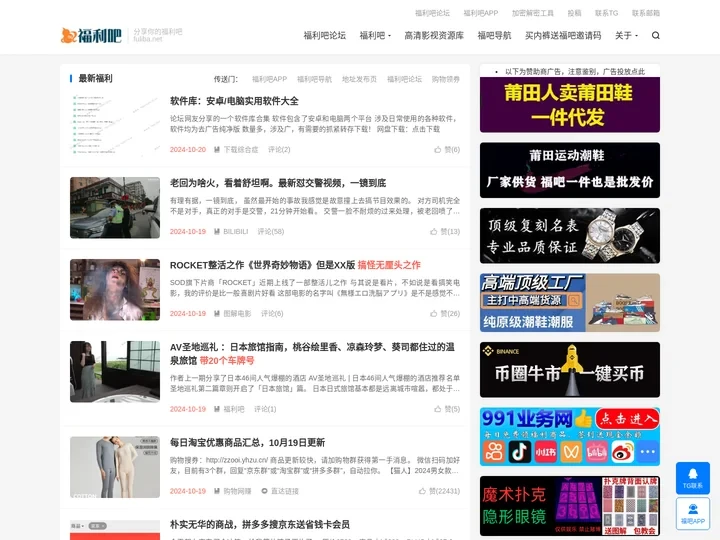
Task: Click 福利吧论坛 in the top utility bar
Action: point(432,13)
